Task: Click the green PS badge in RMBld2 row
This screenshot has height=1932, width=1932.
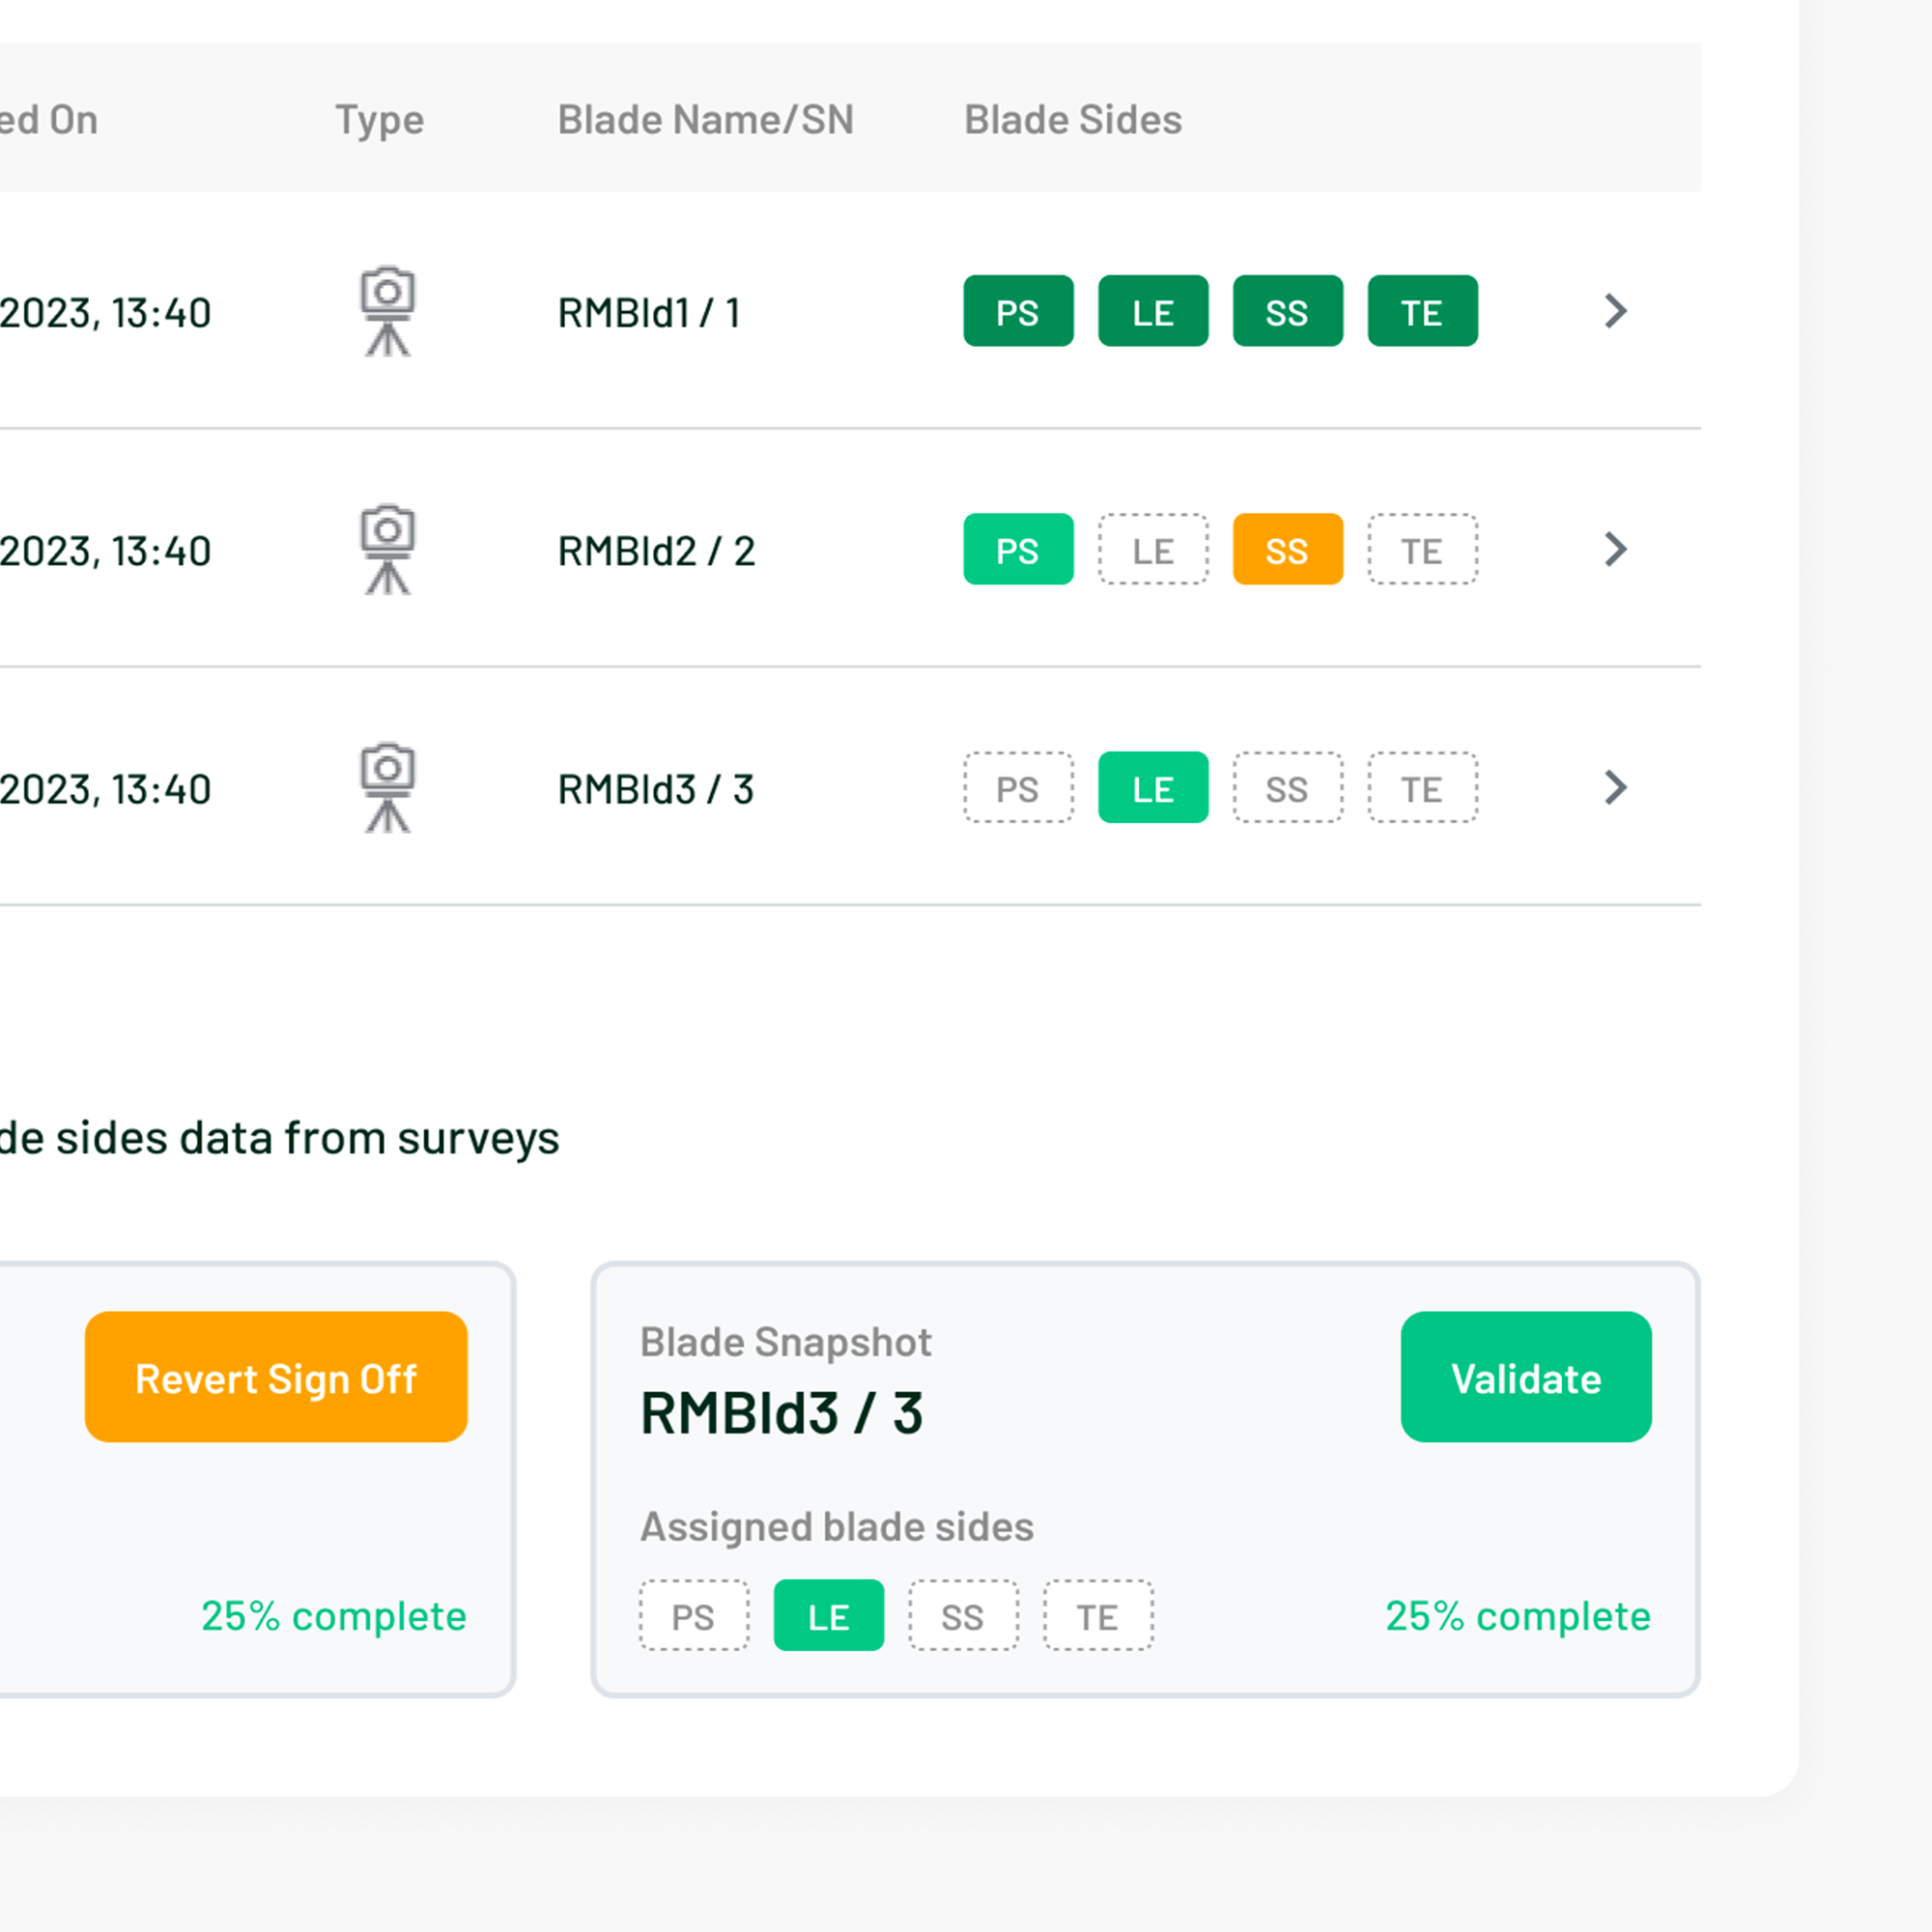Action: point(1018,549)
